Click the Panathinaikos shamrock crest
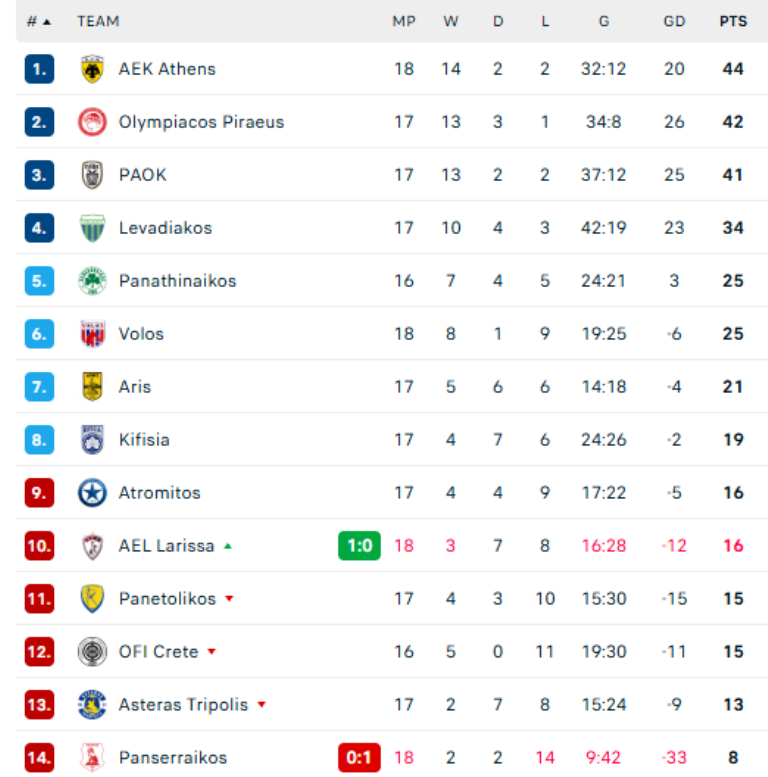 point(92,281)
